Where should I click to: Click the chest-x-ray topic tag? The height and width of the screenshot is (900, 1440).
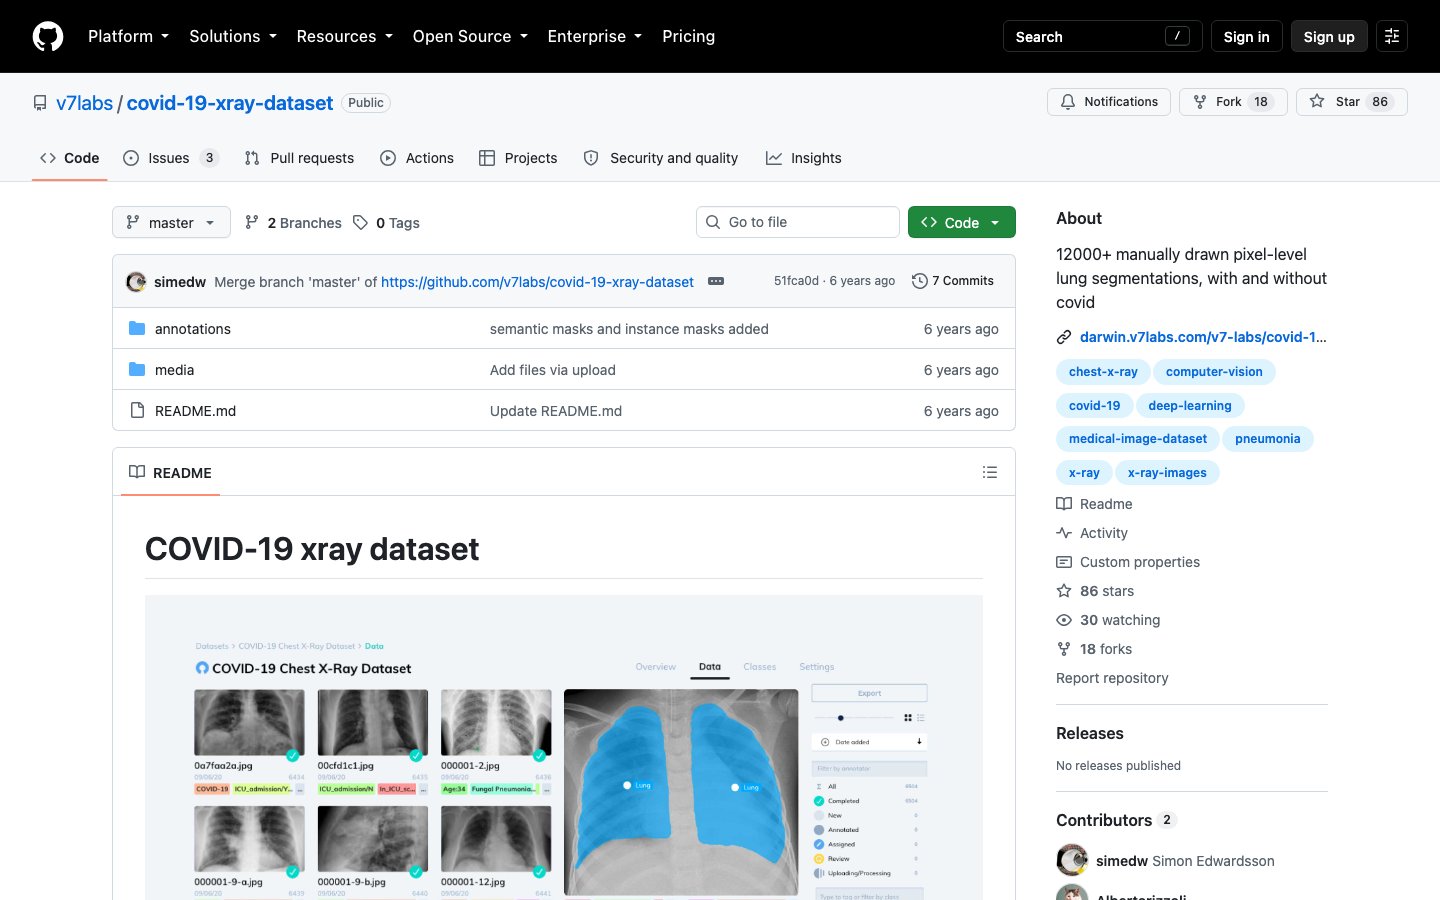click(1103, 372)
